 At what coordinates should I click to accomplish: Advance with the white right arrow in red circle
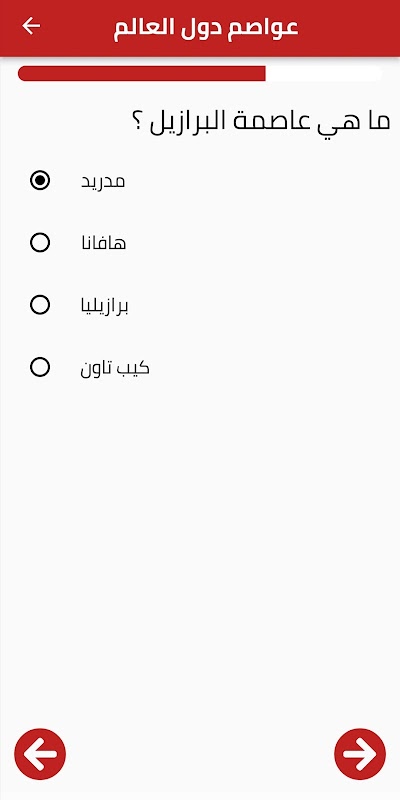360,754
